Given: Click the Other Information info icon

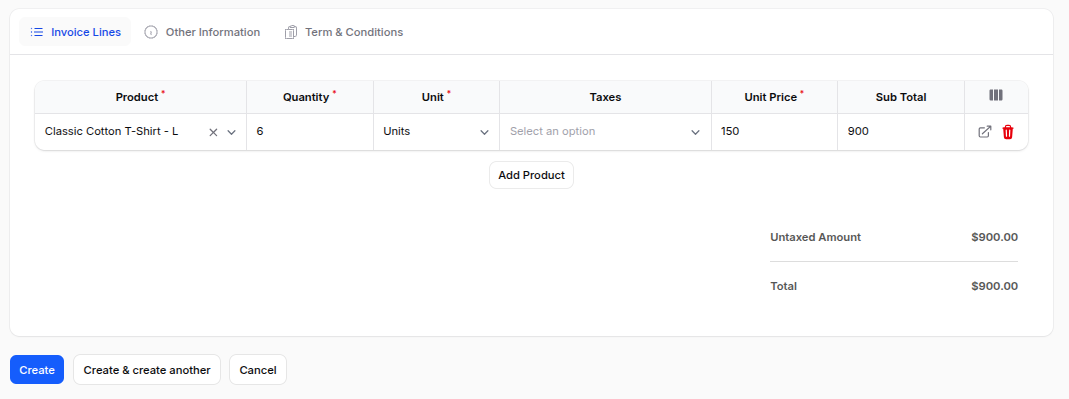Looking at the screenshot, I should tap(151, 32).
